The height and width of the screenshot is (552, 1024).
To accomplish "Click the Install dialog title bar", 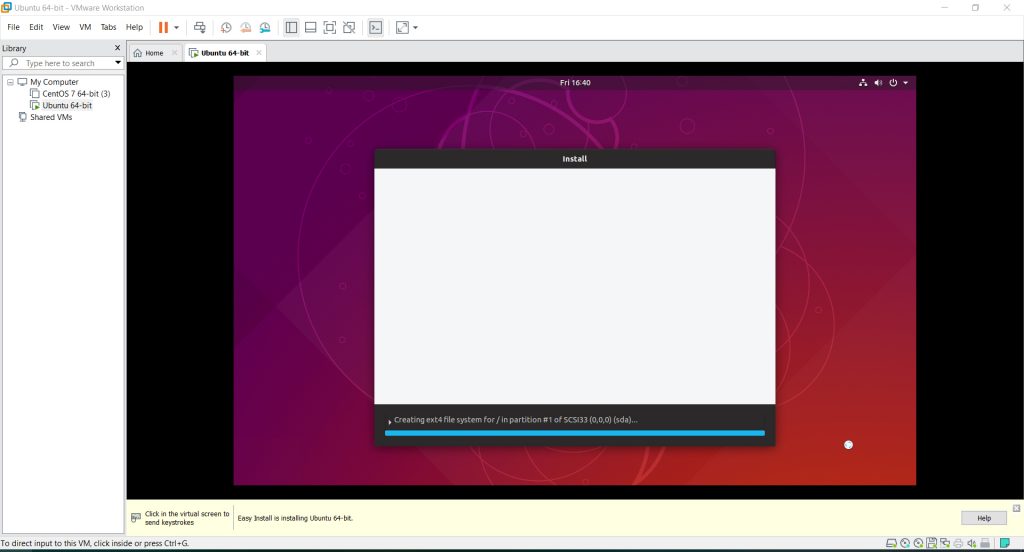I will coord(575,159).
